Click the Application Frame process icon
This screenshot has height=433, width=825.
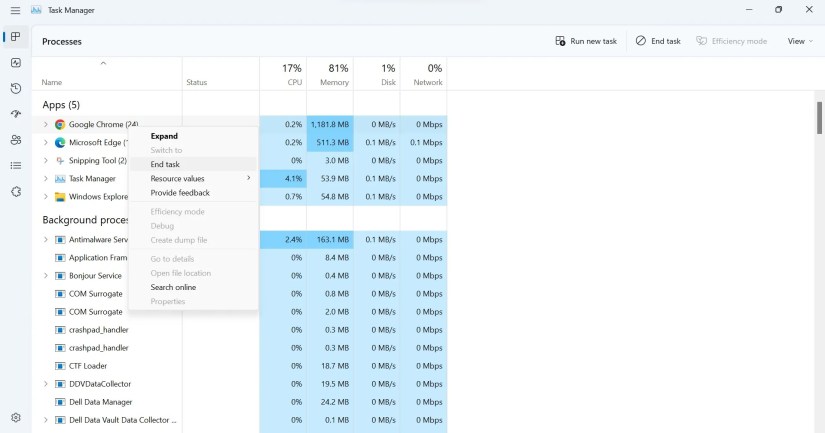coord(60,258)
